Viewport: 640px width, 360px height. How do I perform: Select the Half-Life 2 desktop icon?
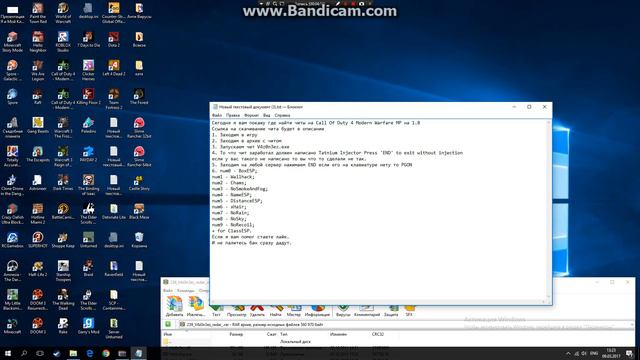(x=38, y=269)
